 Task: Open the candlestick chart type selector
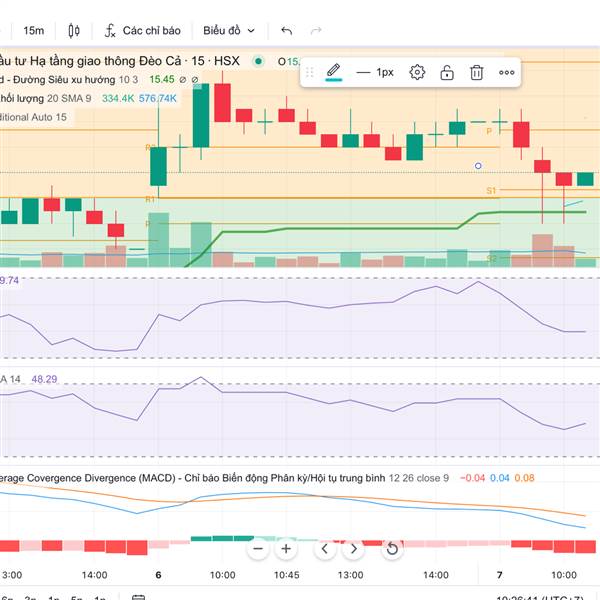click(74, 31)
